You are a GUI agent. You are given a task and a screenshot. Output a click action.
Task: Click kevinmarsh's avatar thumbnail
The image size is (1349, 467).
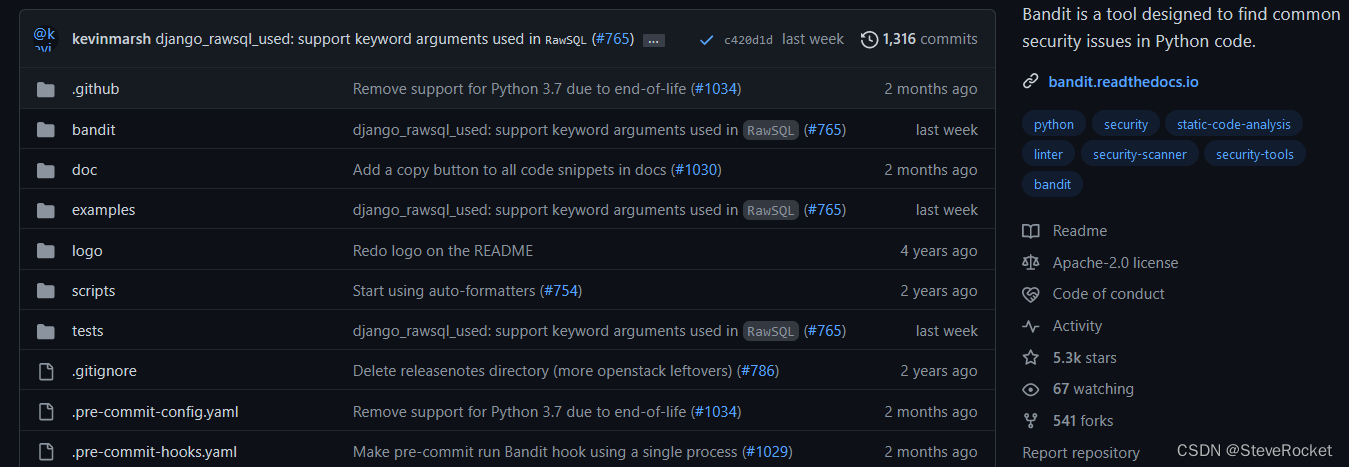pyautogui.click(x=45, y=39)
